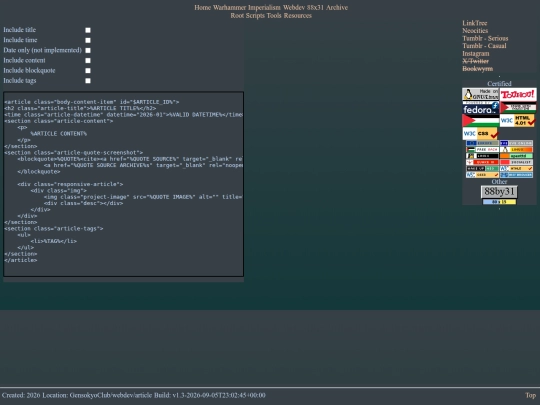Click the small W3C CSS checkmark button

(482, 175)
